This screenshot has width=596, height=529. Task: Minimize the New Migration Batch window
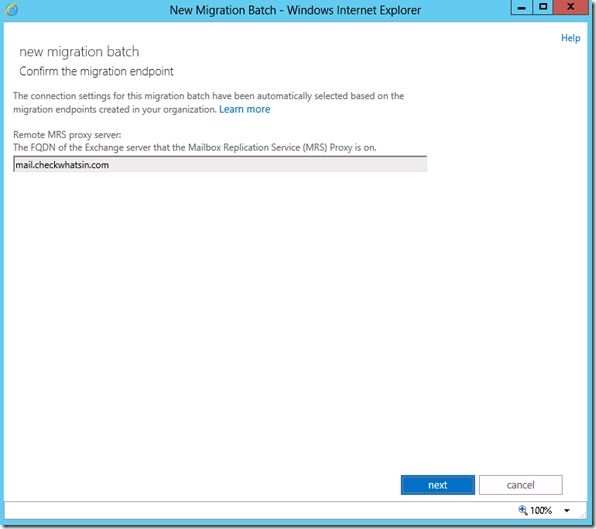click(522, 8)
